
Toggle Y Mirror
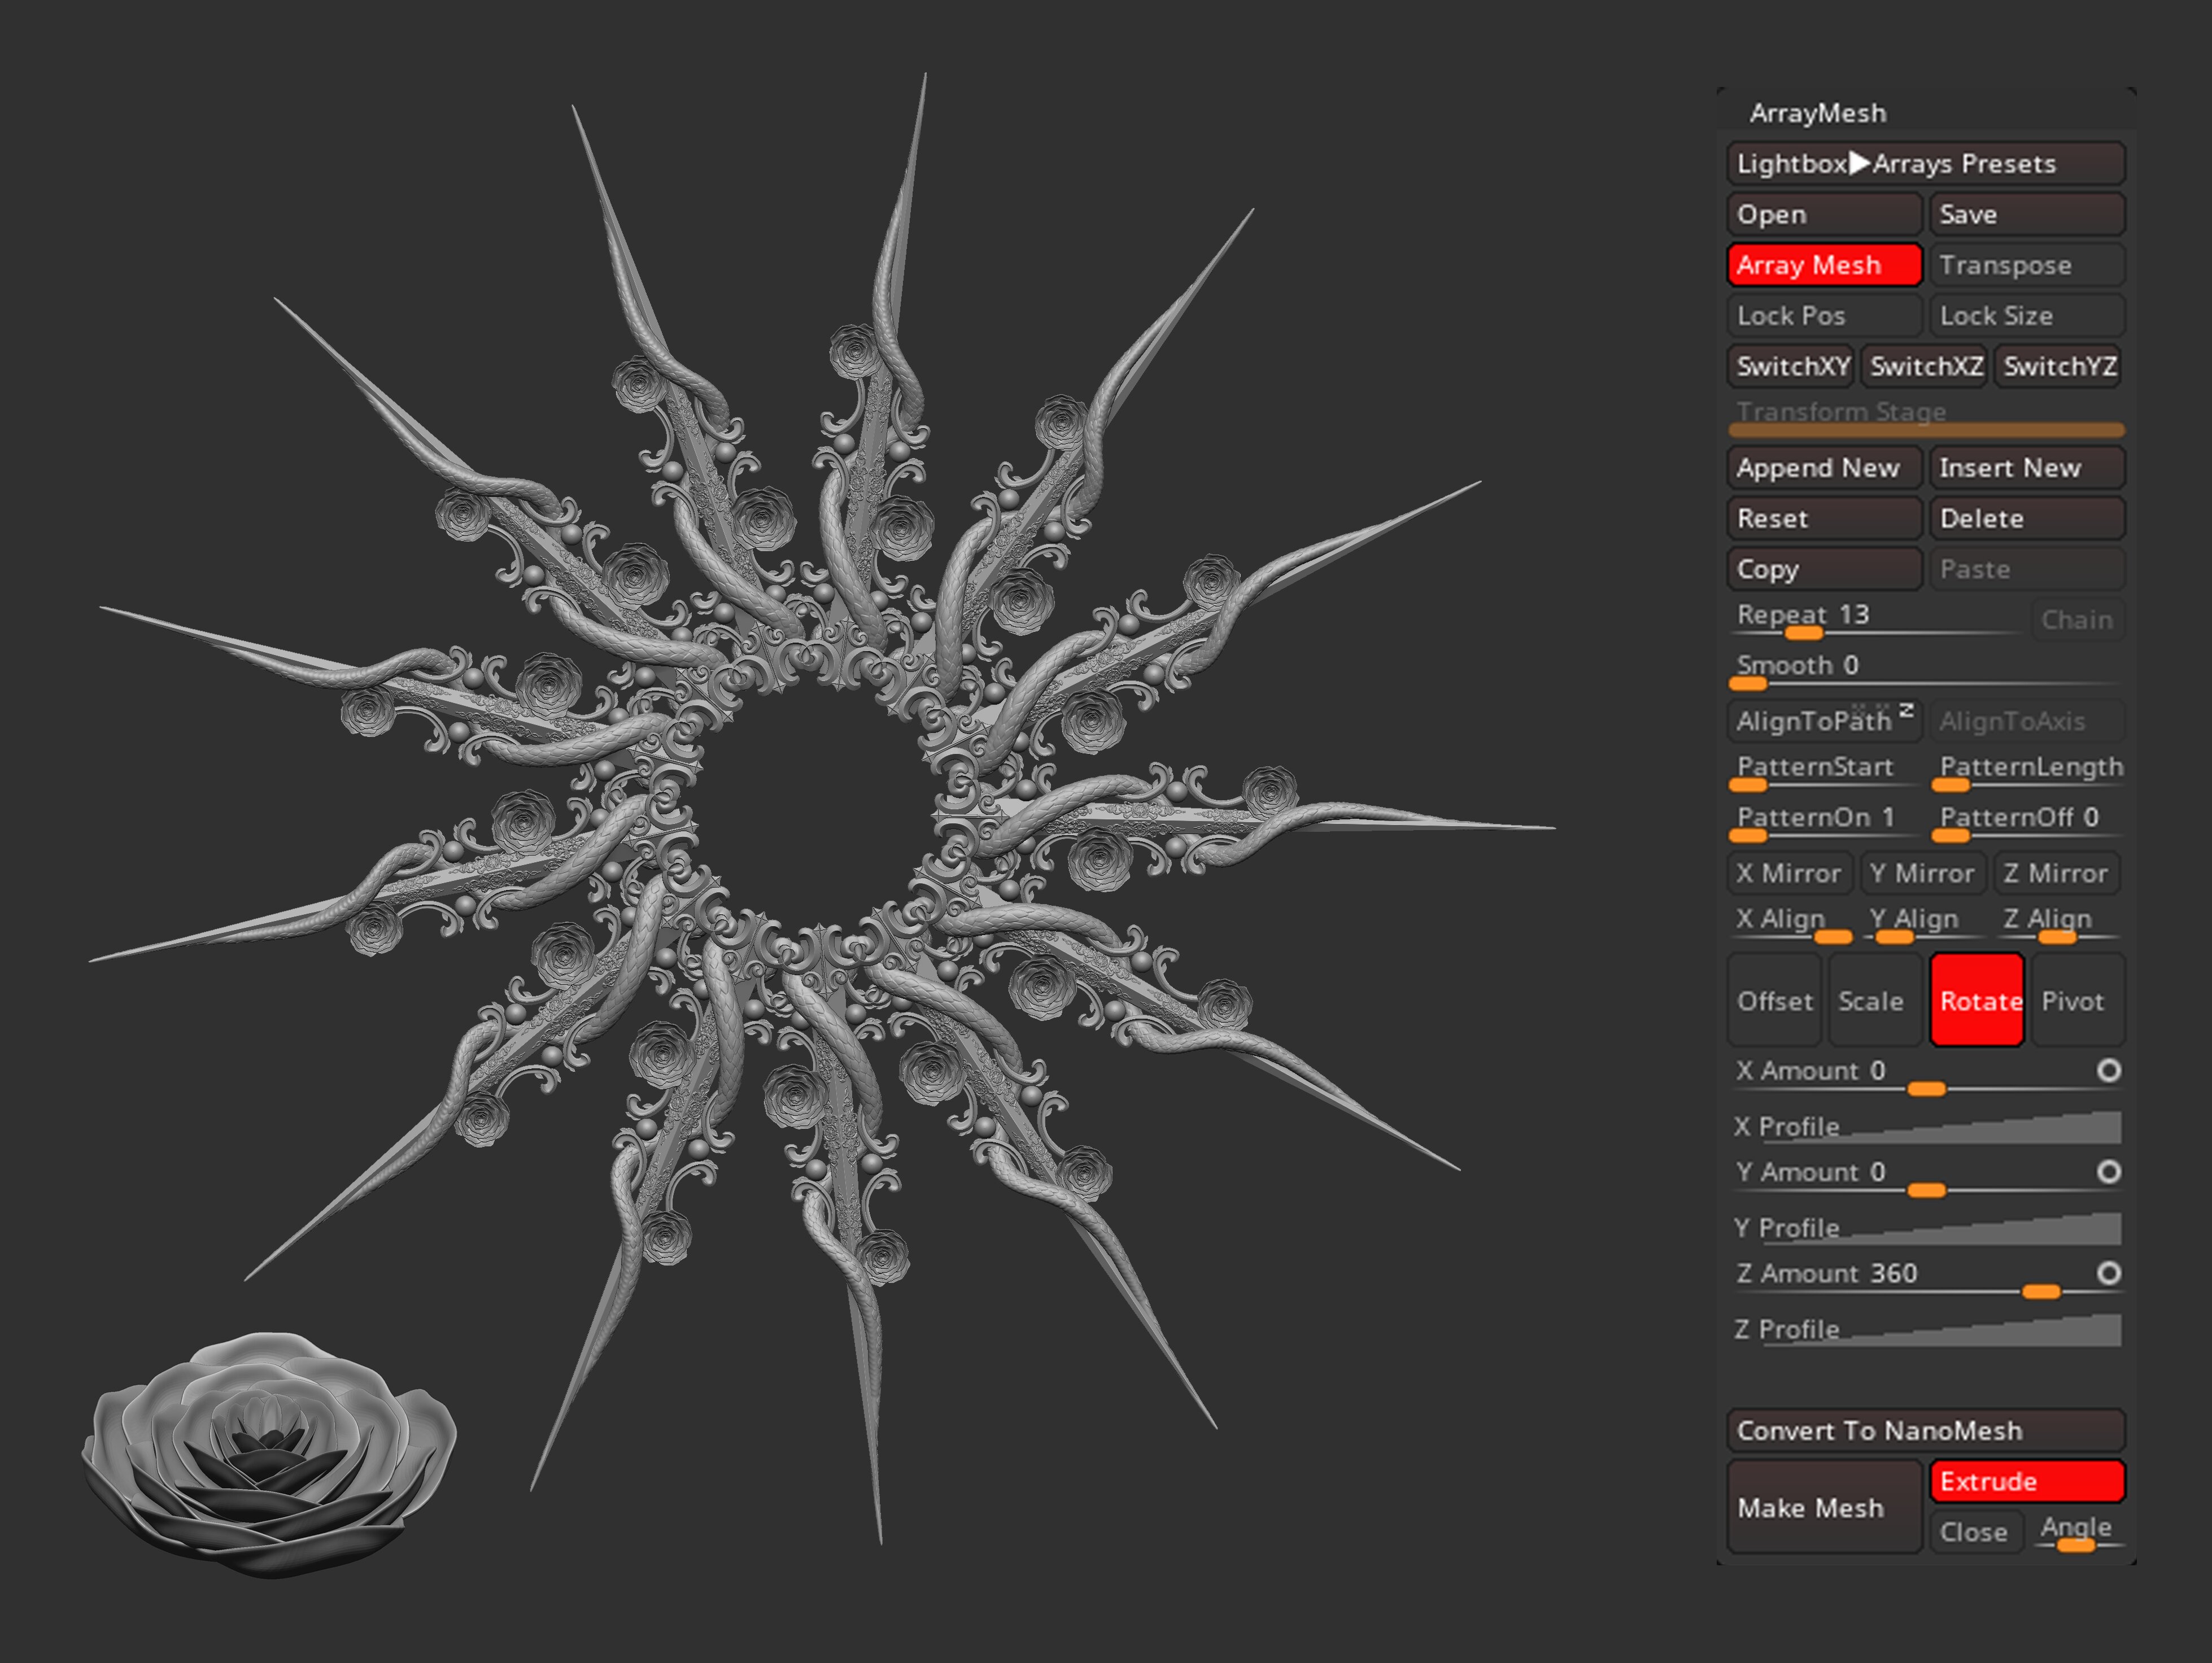click(1926, 873)
